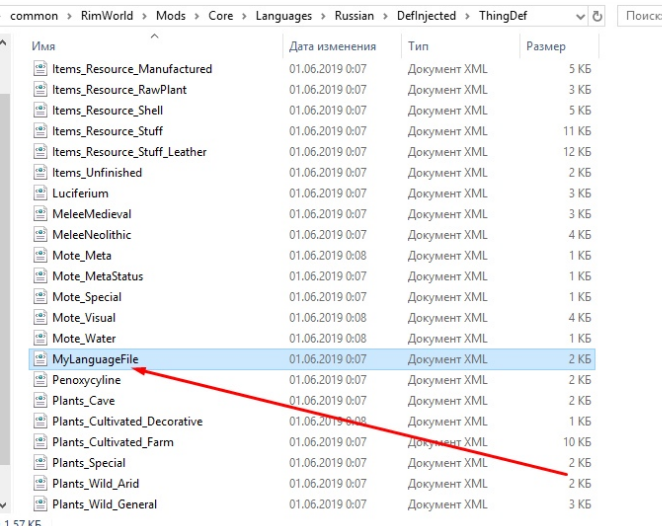662x526 pixels.
Task: Click the scroll up arrow of sidebar scrollbar
Action: 3,43
